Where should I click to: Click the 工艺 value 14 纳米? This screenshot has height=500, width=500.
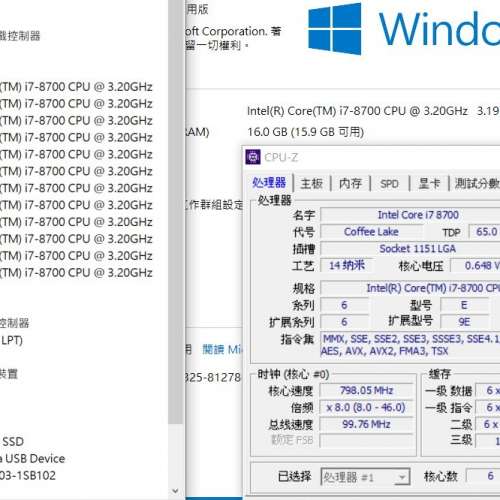point(347,265)
